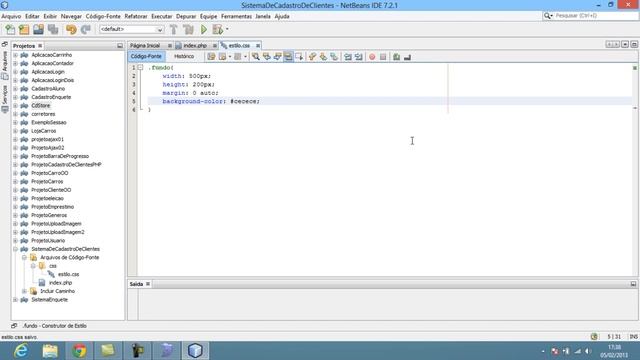The width and height of the screenshot is (640, 360).
Task: Click the Build Project hammer icon
Action: click(x=173, y=29)
